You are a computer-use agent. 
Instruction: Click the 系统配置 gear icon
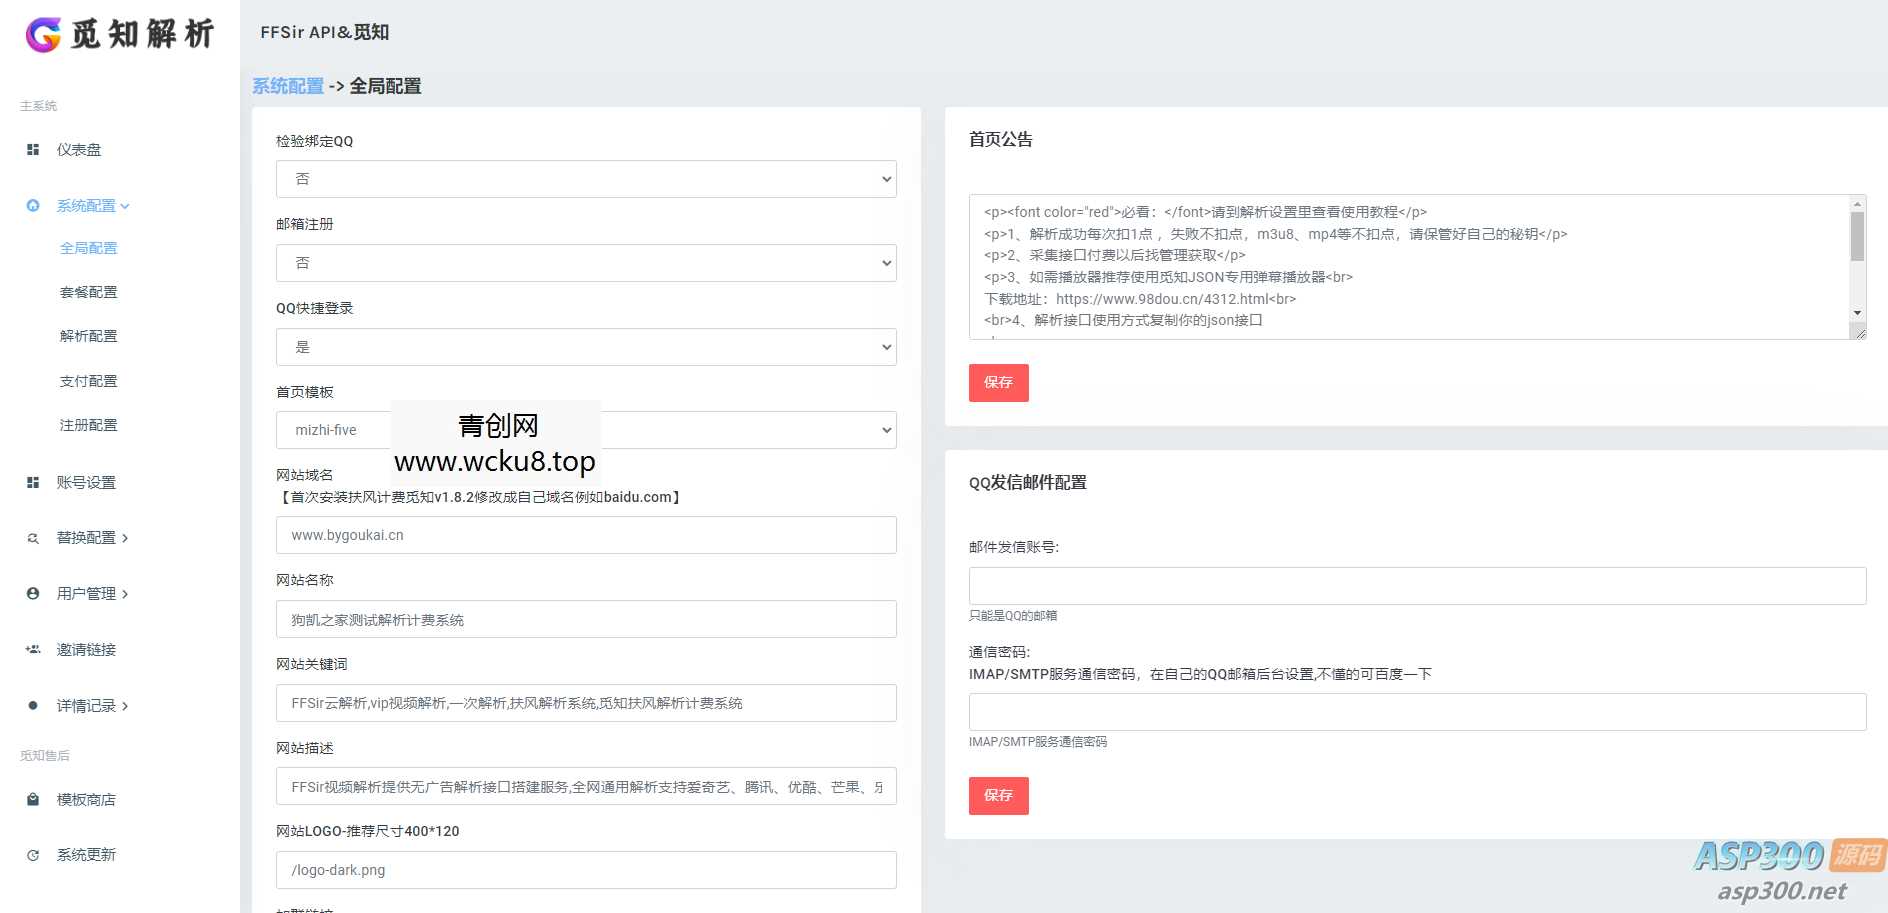[x=33, y=205]
